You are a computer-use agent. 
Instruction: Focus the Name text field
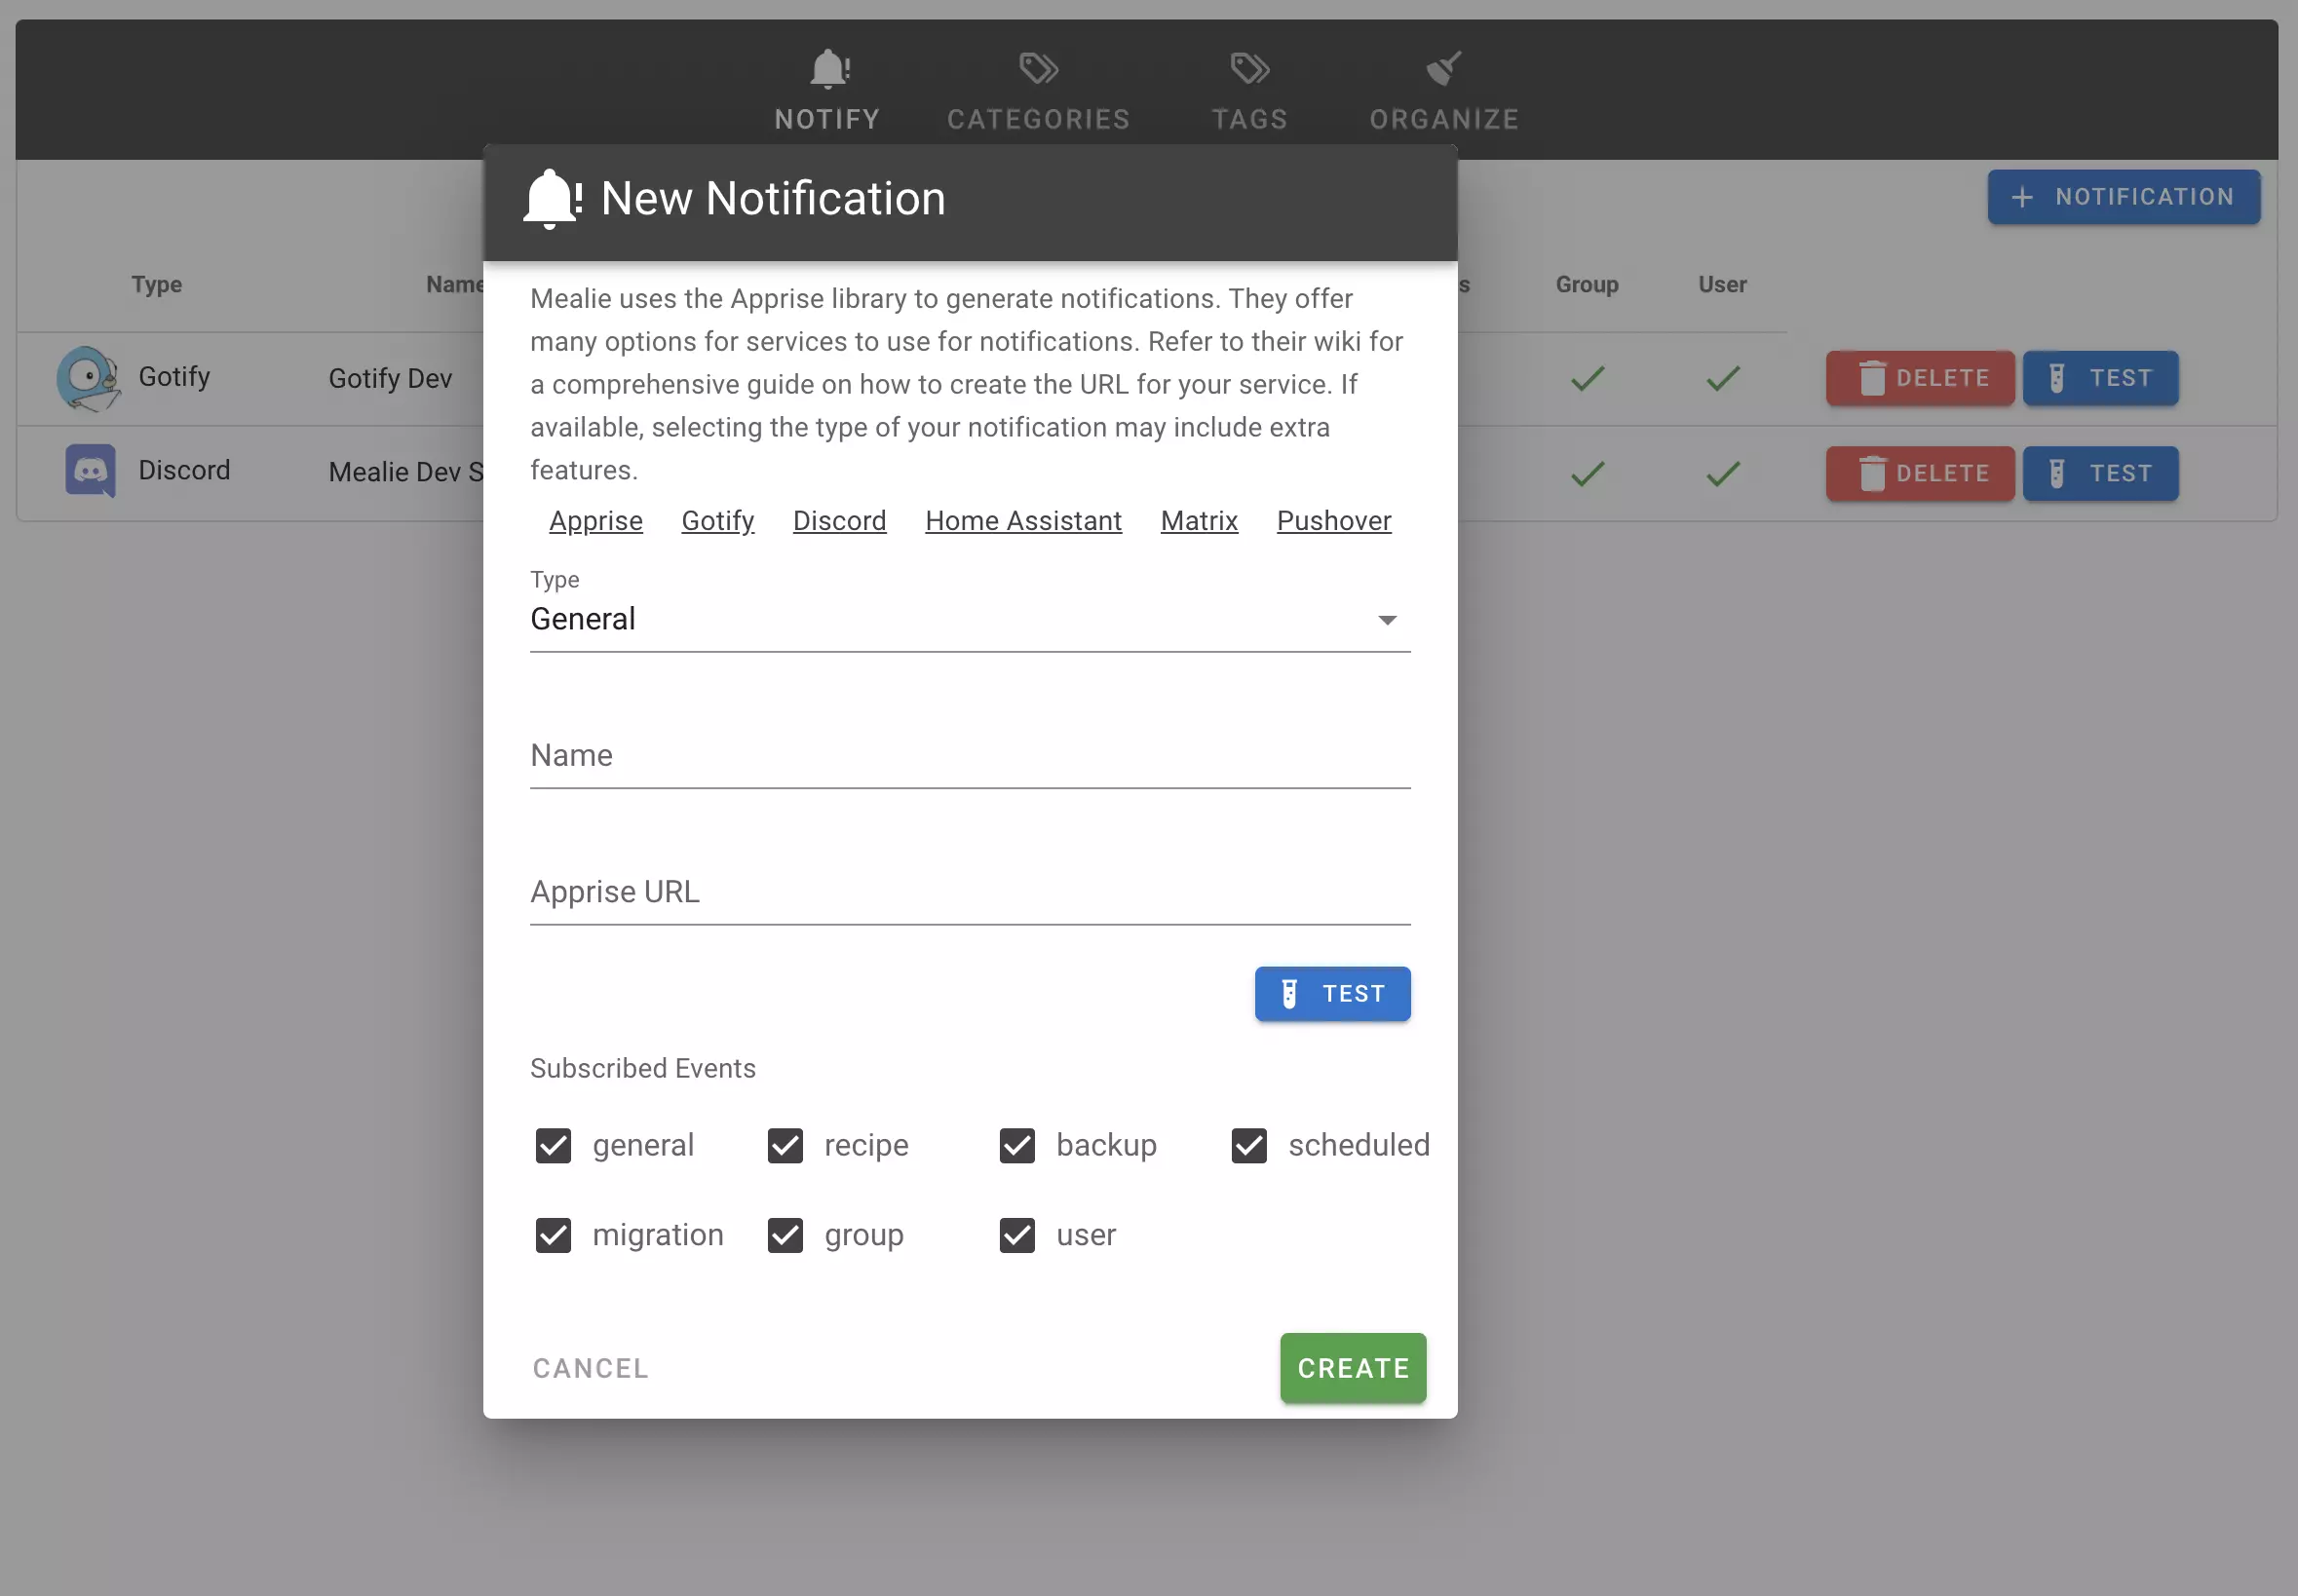click(969, 756)
